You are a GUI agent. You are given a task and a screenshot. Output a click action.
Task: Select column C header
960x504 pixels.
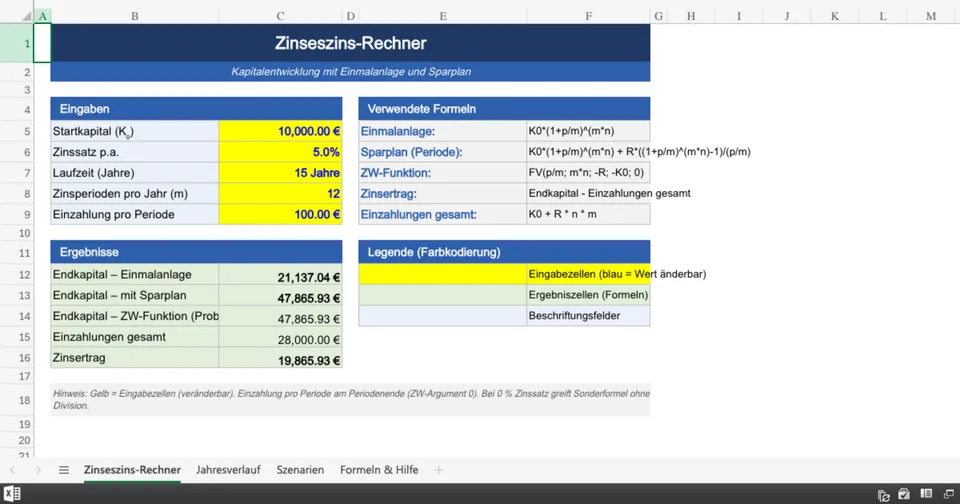[280, 17]
